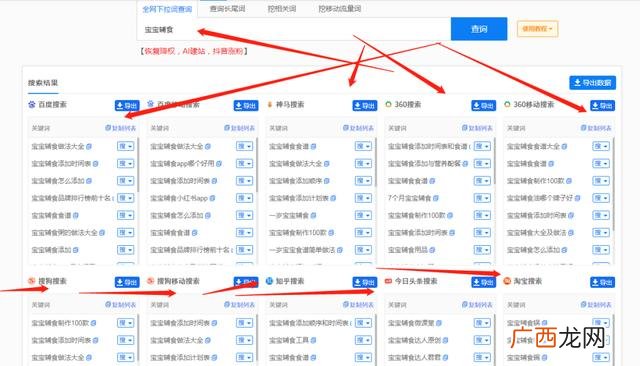Switch to 全网下拉词查询 tab
Viewport: 640px width, 366px height.
tap(167, 9)
